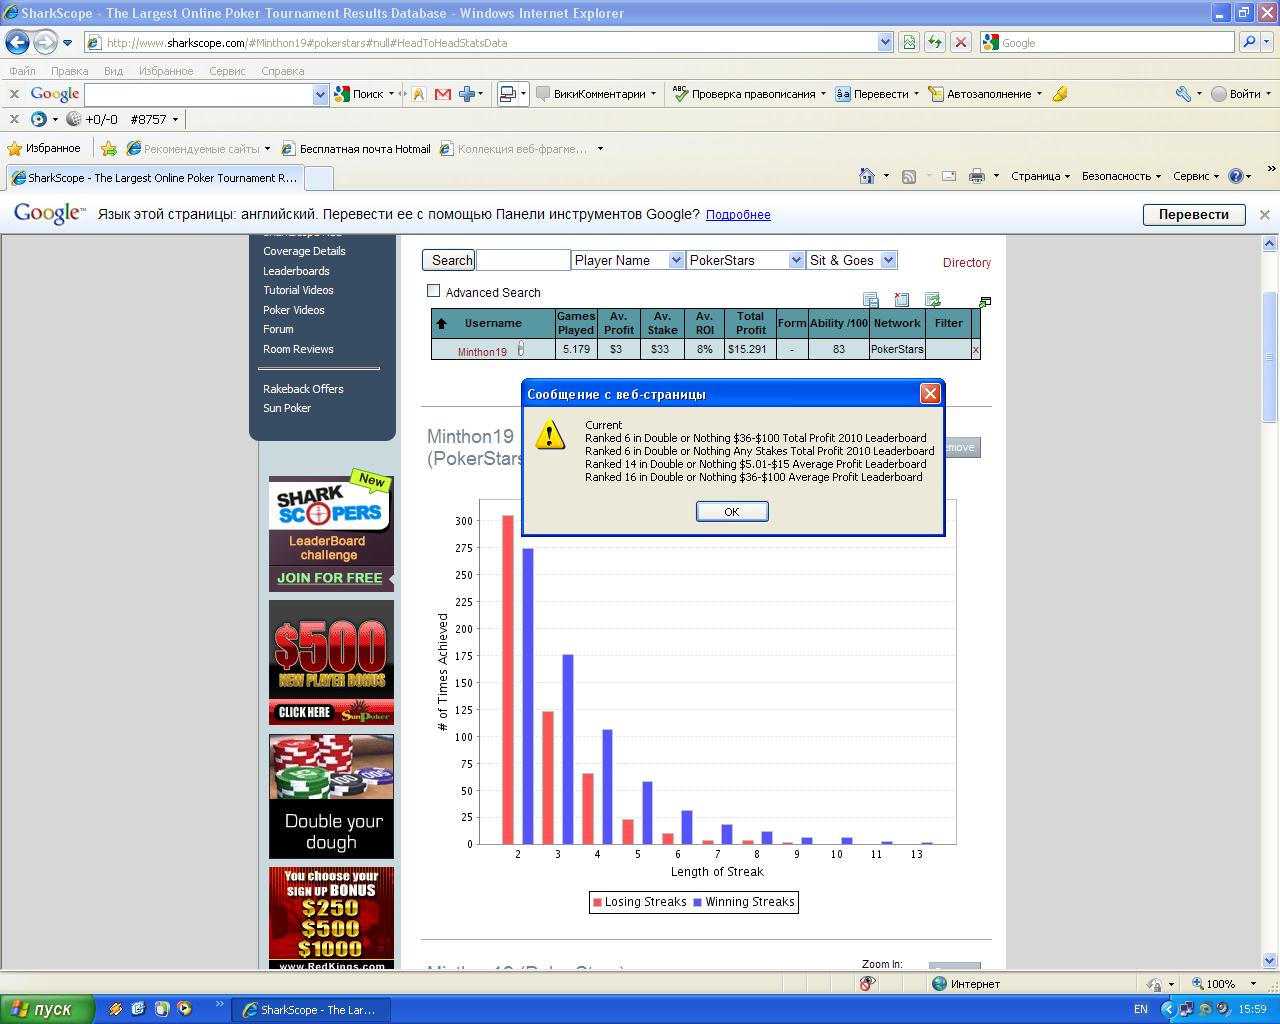This screenshot has width=1280, height=1024.
Task: Open the Sit & Goes dropdown
Action: (x=851, y=260)
